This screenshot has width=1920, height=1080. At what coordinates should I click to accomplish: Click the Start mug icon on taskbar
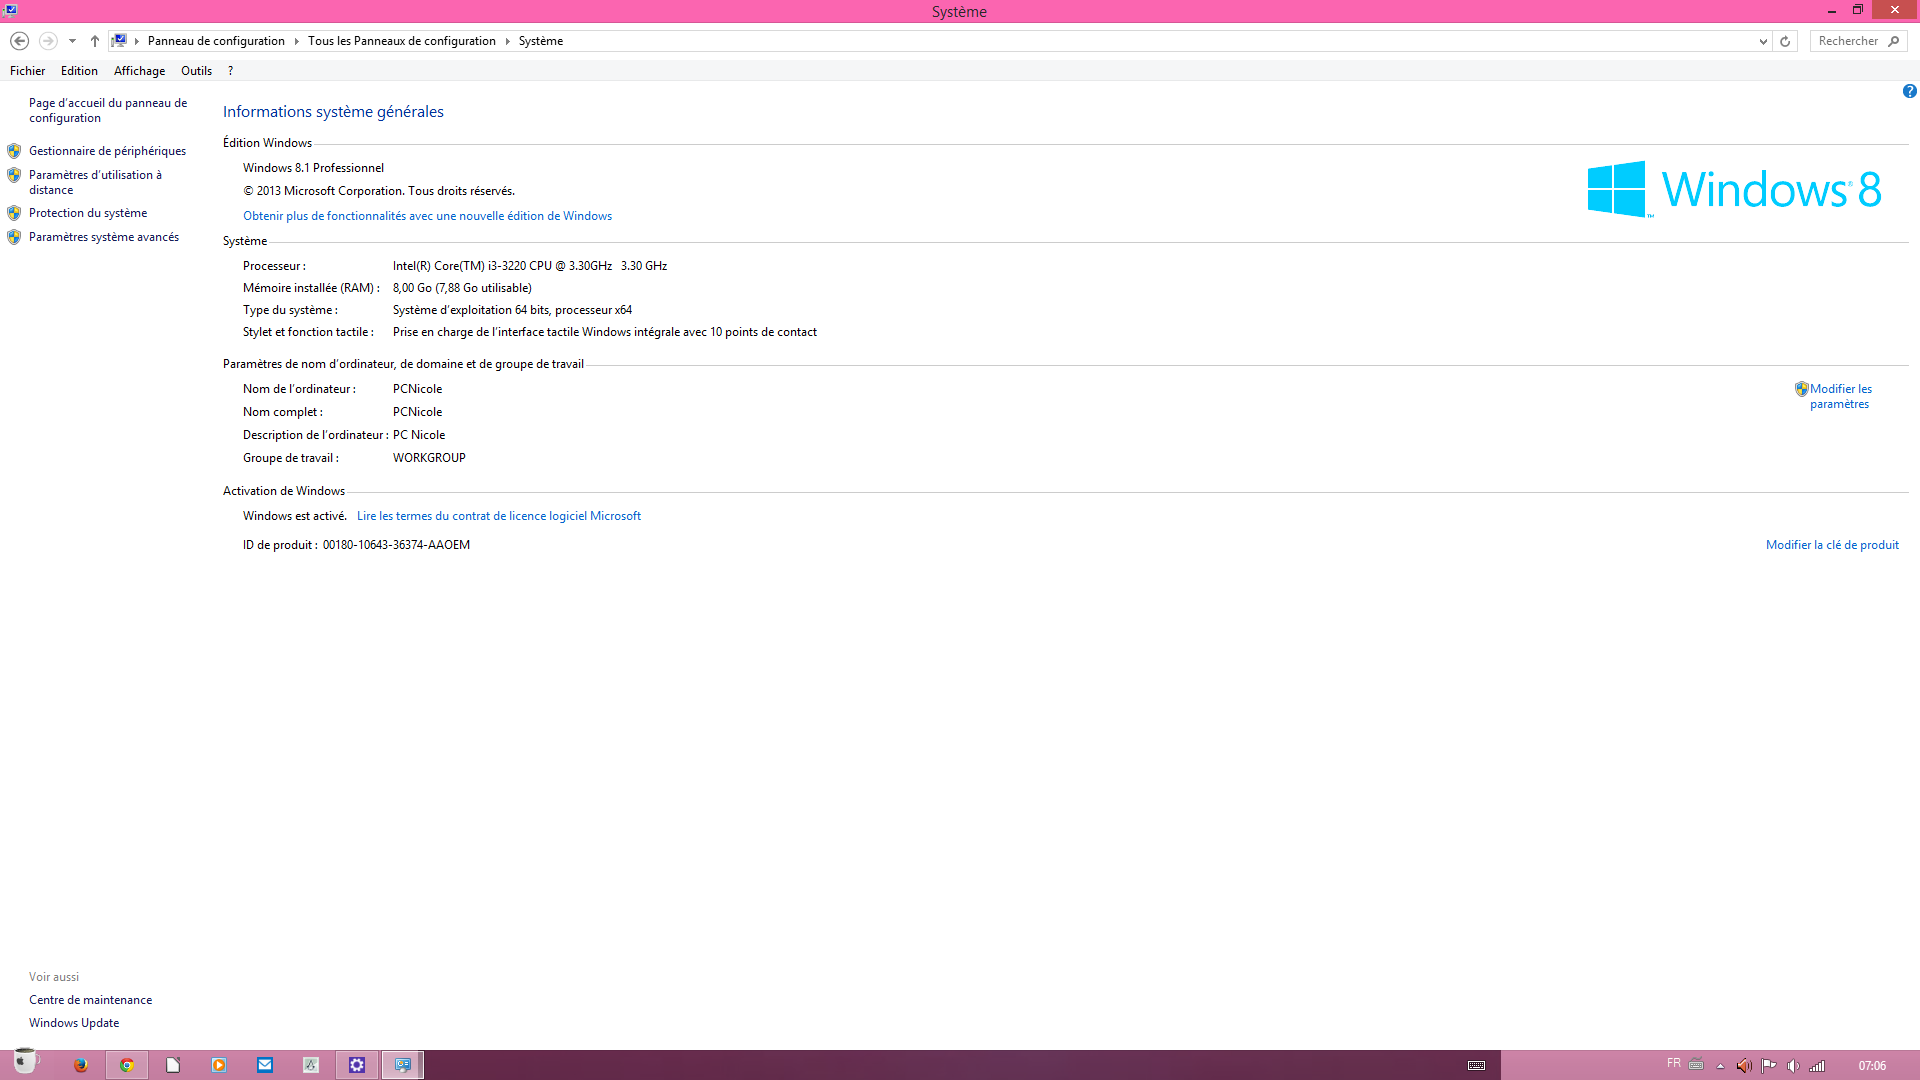(24, 1063)
